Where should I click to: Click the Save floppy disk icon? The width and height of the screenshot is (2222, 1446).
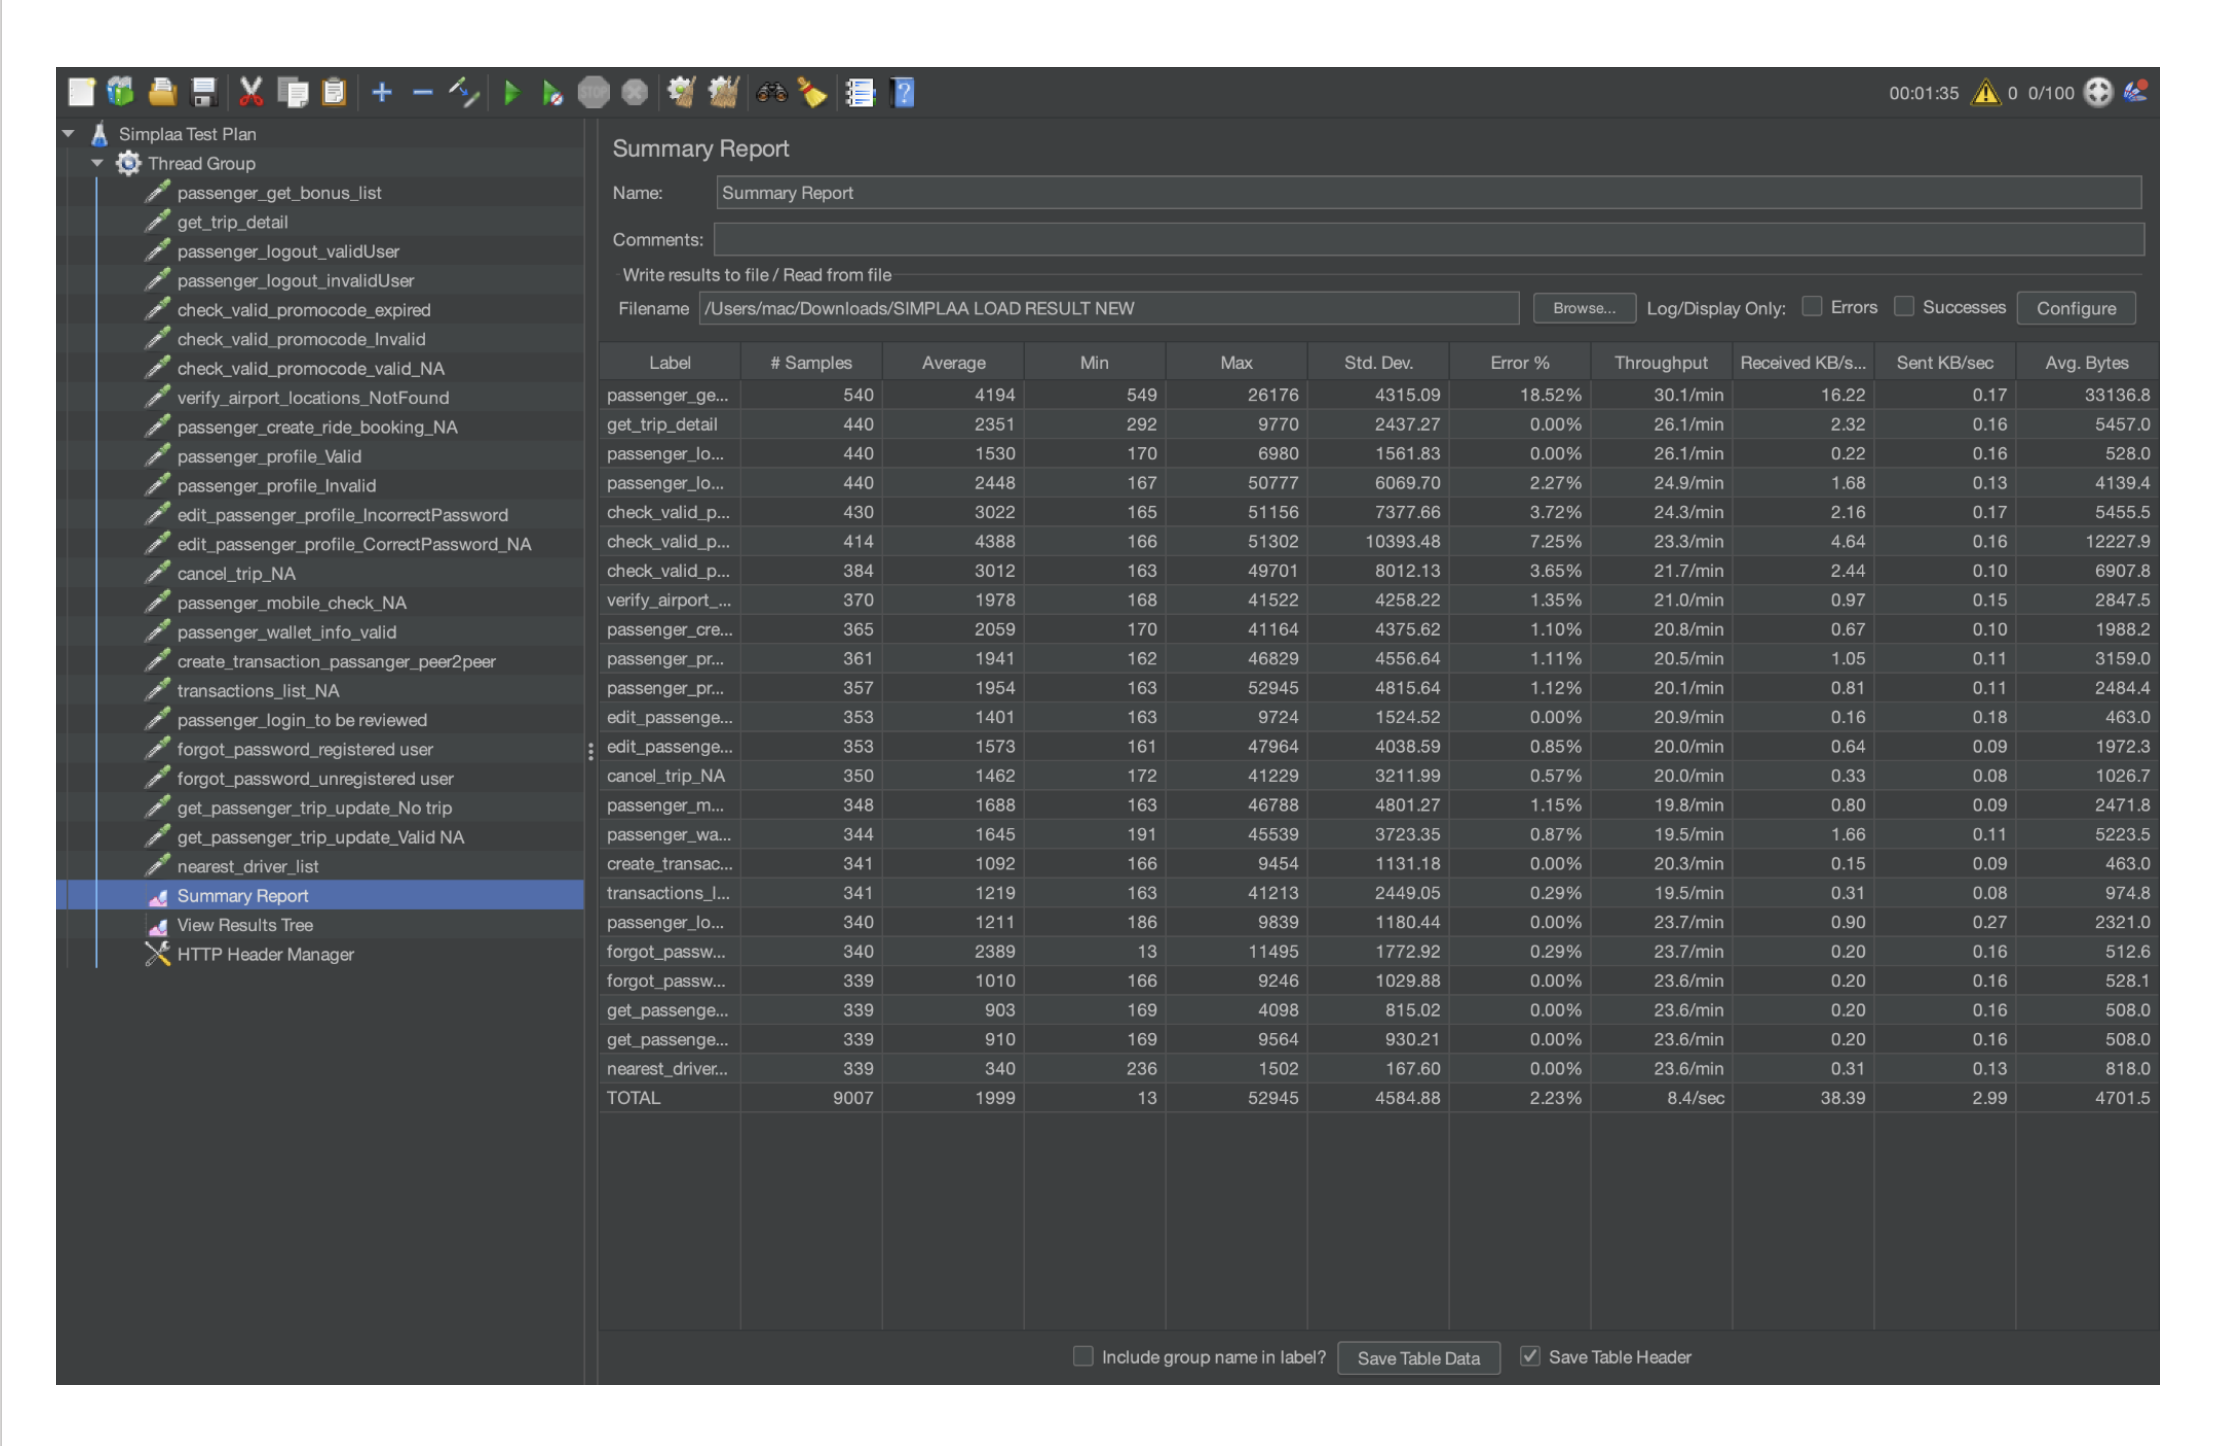204,93
